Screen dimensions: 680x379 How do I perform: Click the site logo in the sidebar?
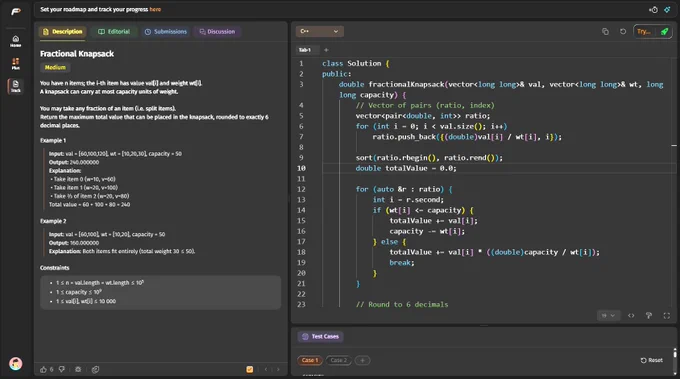point(16,11)
